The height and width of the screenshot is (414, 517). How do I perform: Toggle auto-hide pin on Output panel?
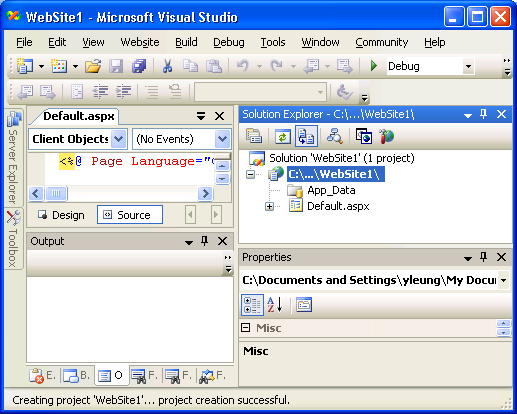tap(205, 241)
